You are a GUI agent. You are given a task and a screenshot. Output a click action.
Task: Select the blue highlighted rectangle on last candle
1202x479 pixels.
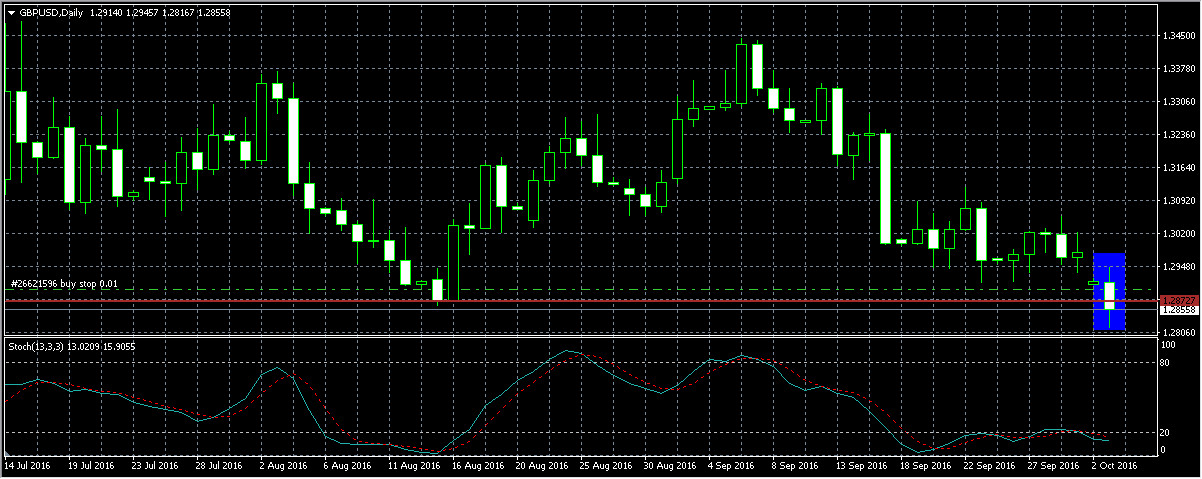coord(1110,291)
